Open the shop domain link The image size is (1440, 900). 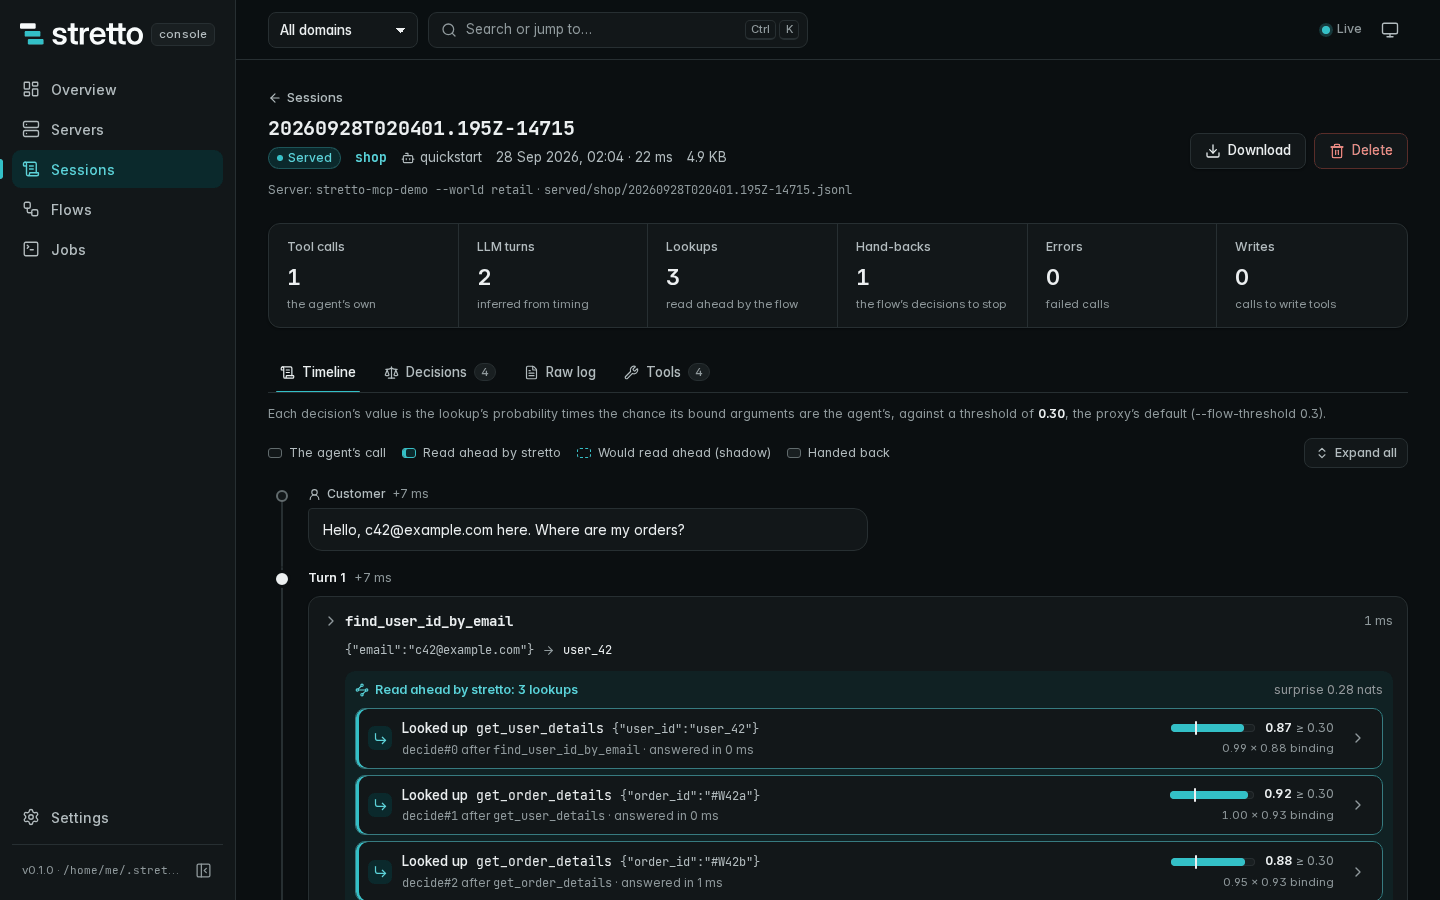pyautogui.click(x=371, y=158)
